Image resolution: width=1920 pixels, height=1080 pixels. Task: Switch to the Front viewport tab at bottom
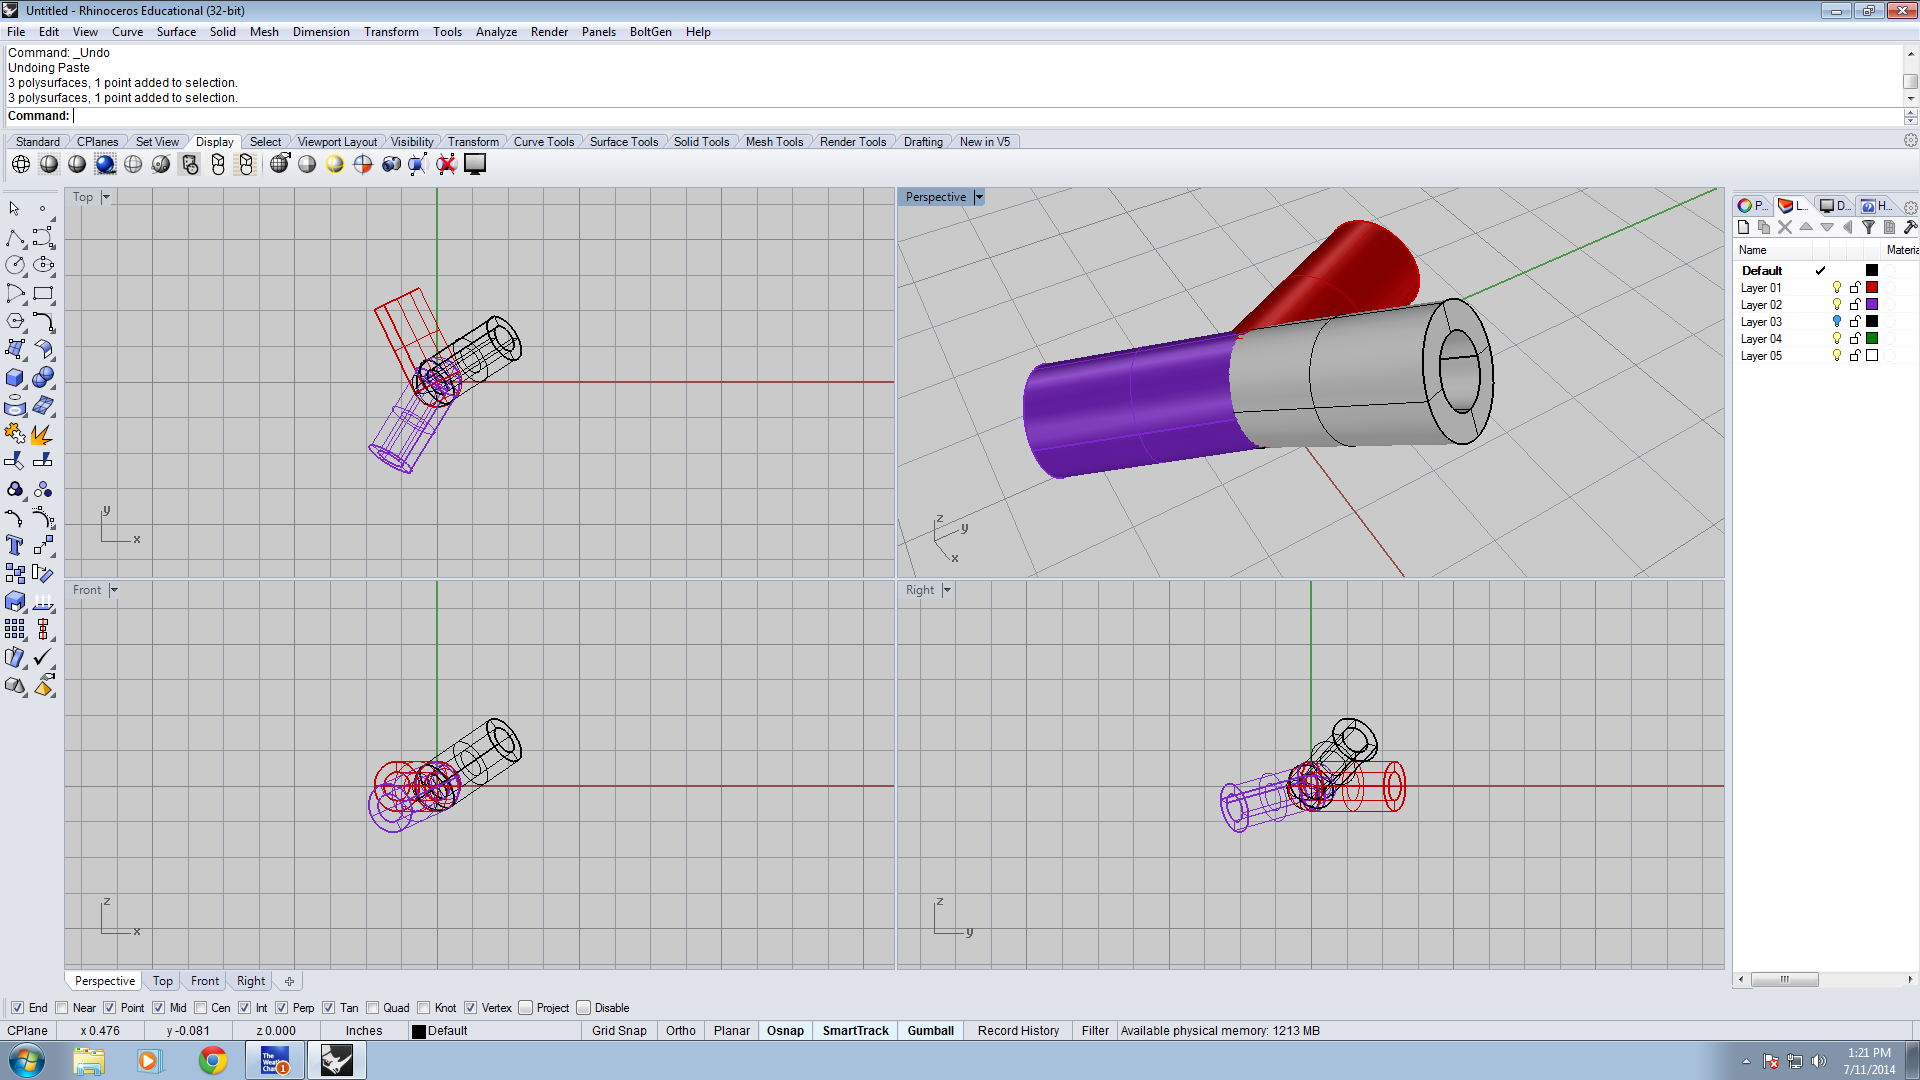(x=205, y=981)
